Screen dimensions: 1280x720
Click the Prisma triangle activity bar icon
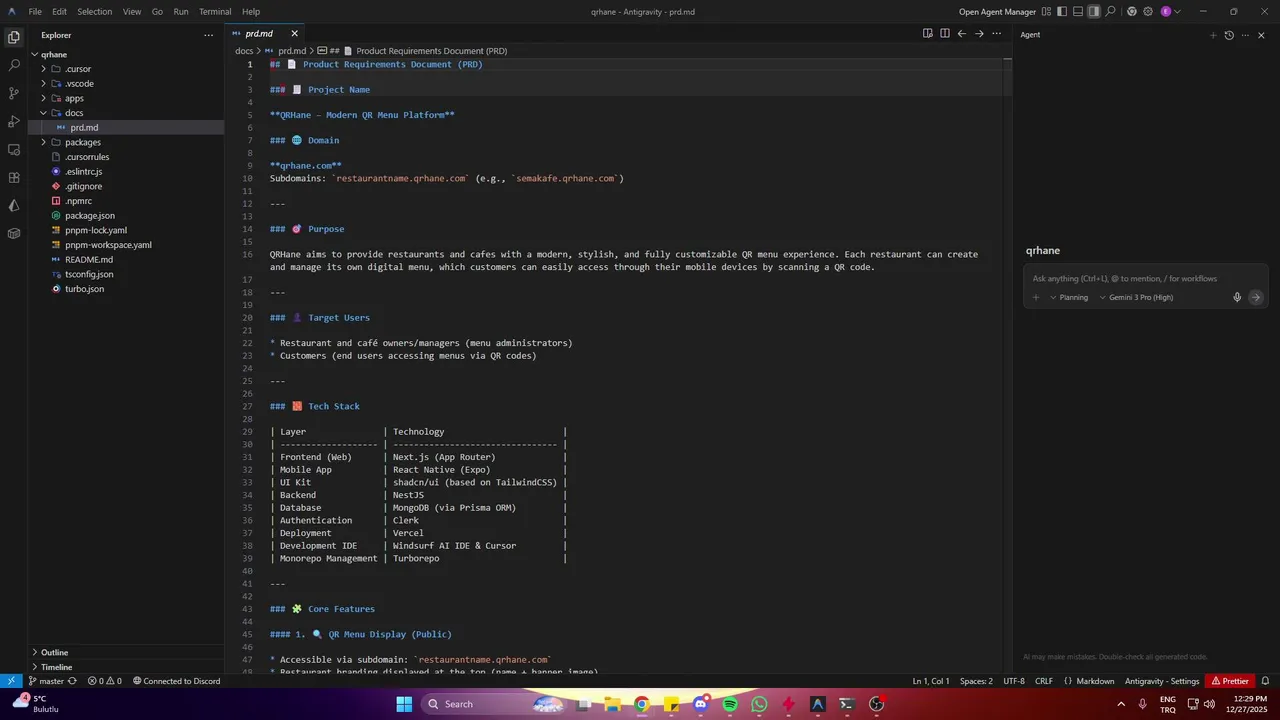[14, 205]
